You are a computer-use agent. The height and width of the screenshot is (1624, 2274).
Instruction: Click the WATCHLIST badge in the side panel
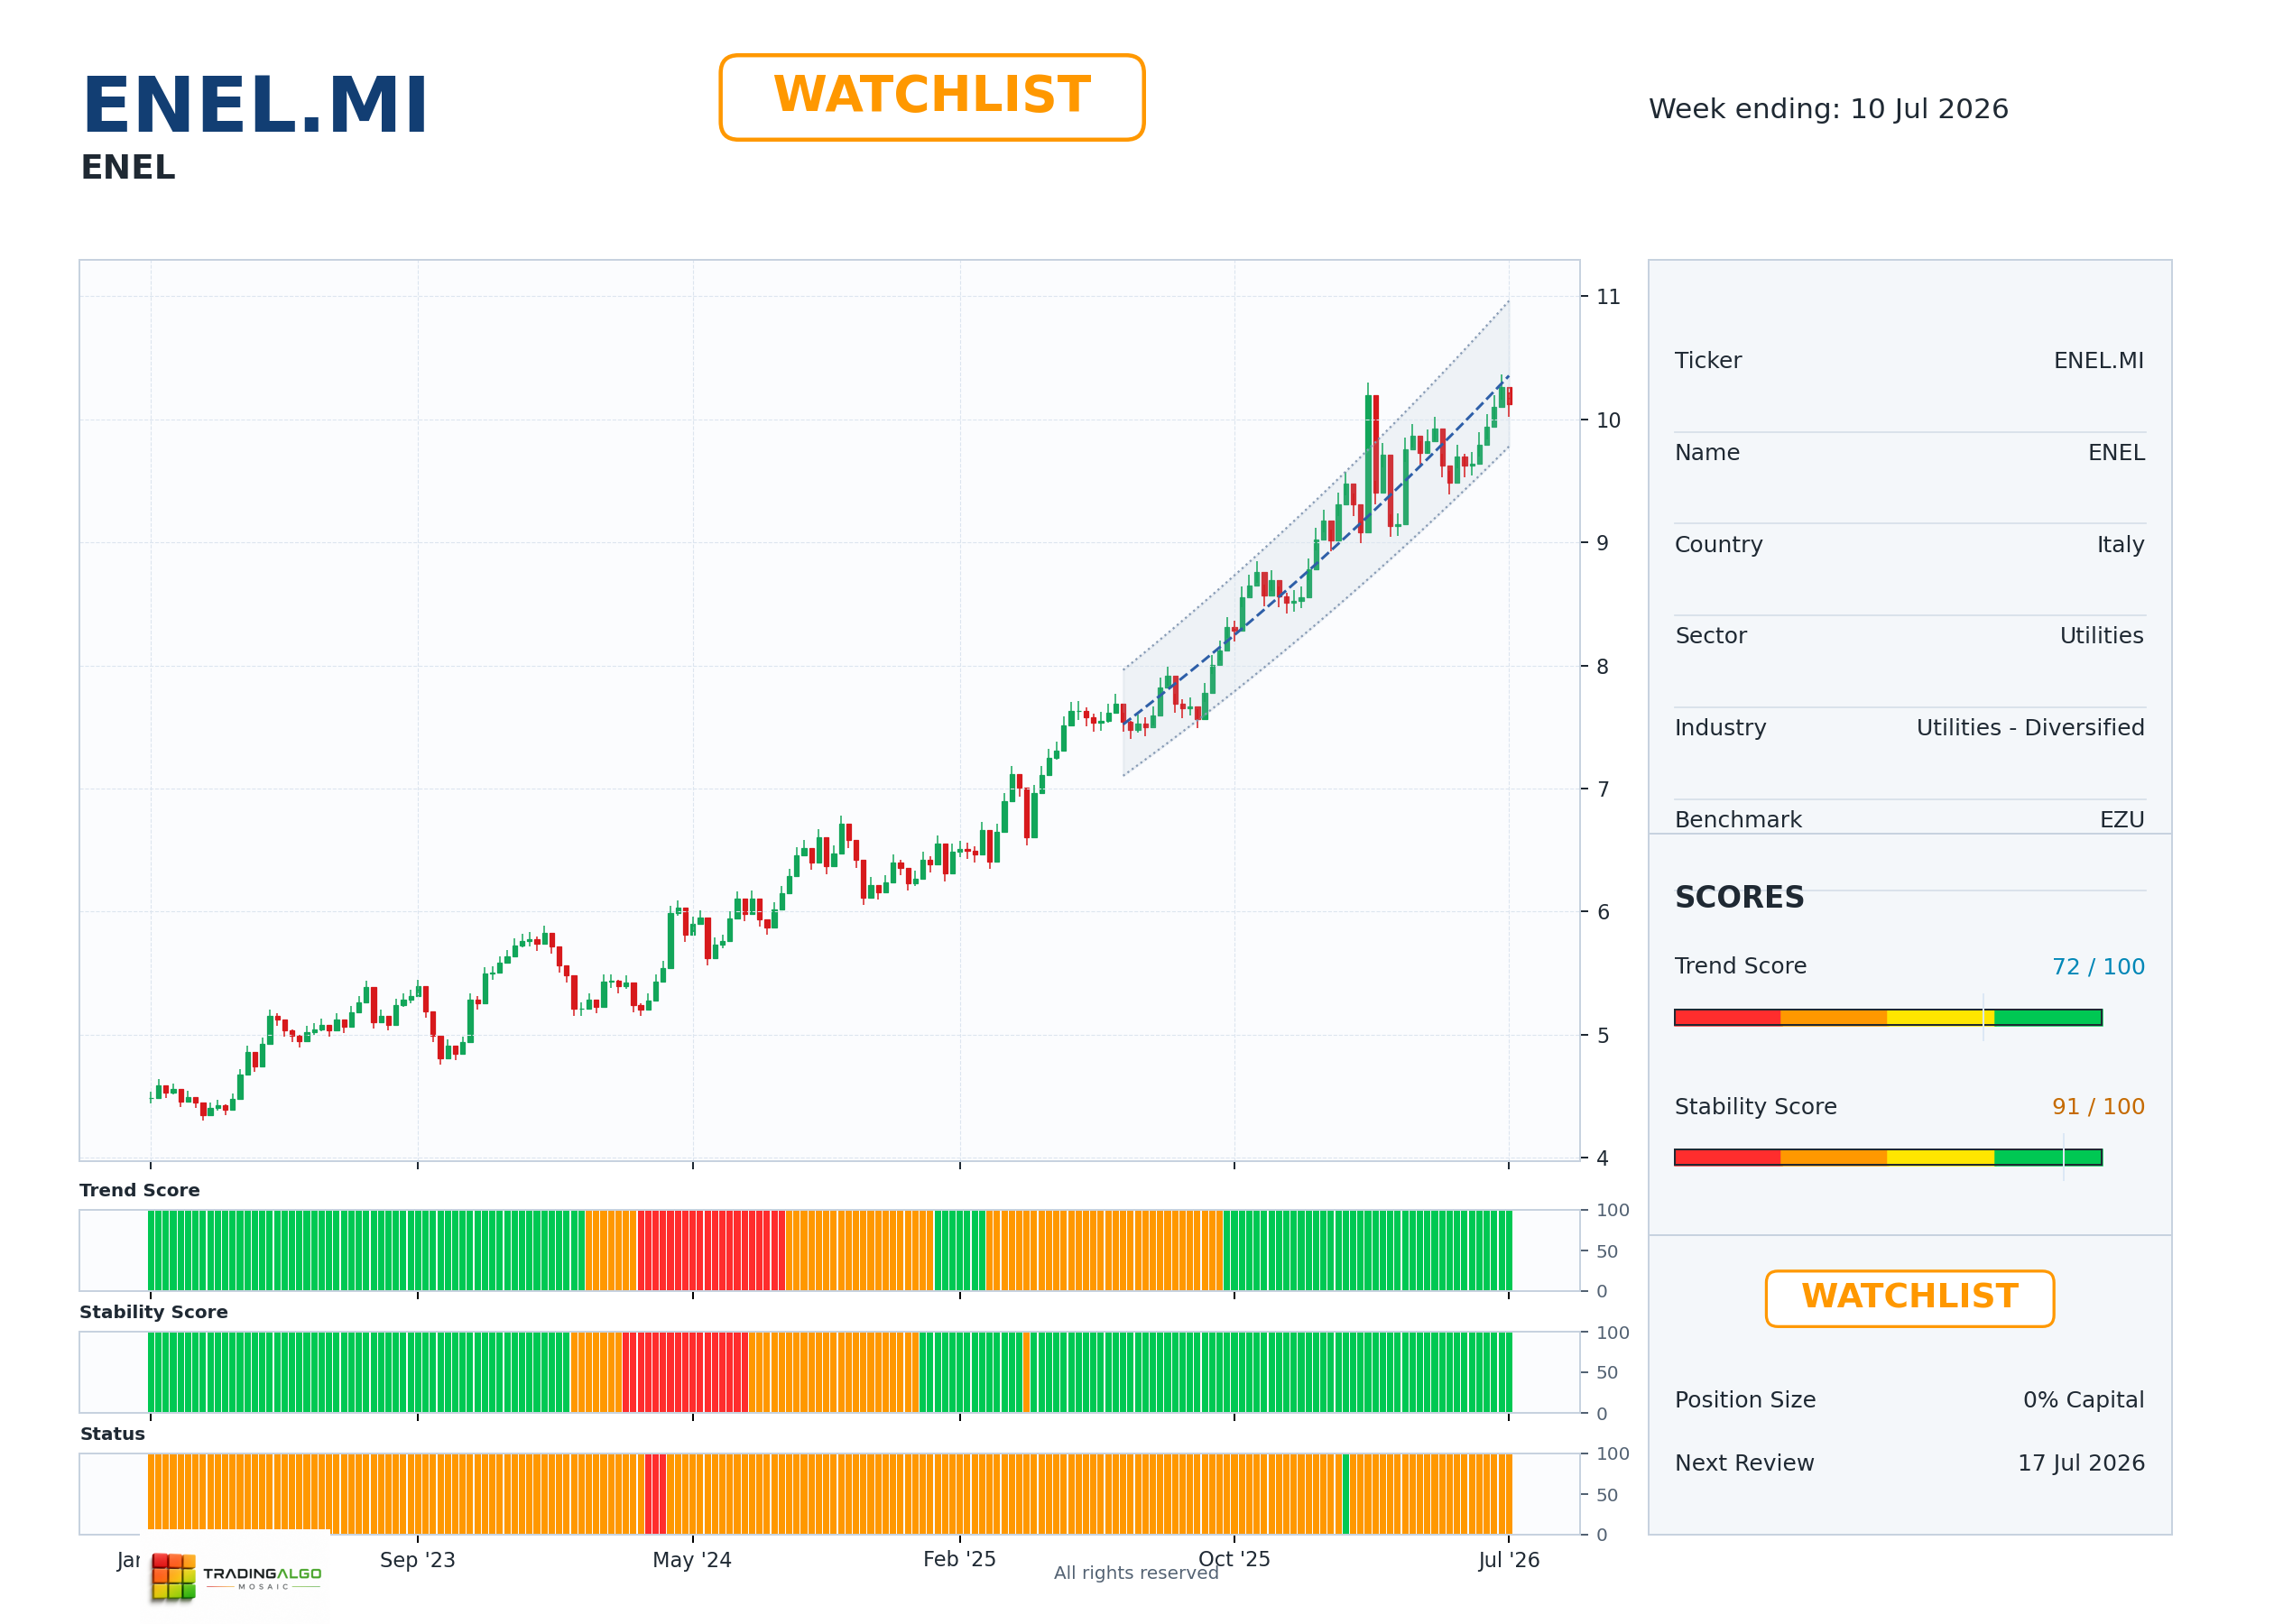[1909, 1298]
